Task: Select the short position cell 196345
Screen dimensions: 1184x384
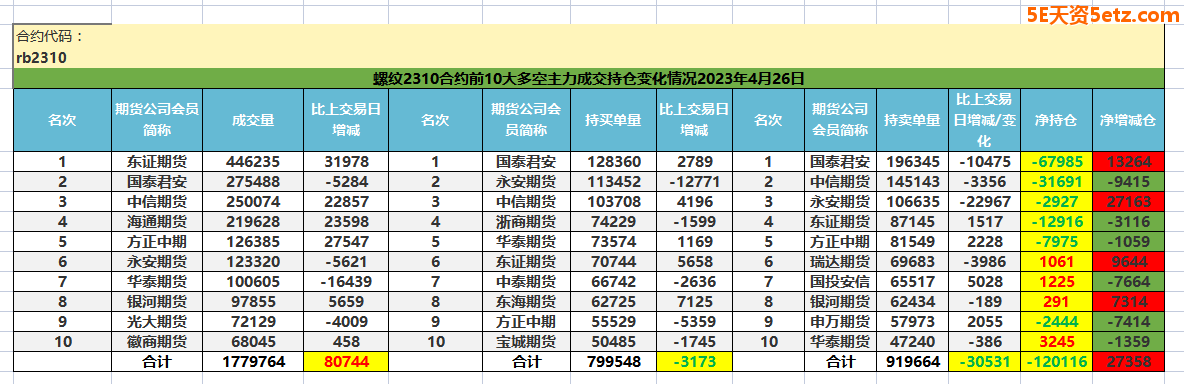Action: (912, 161)
